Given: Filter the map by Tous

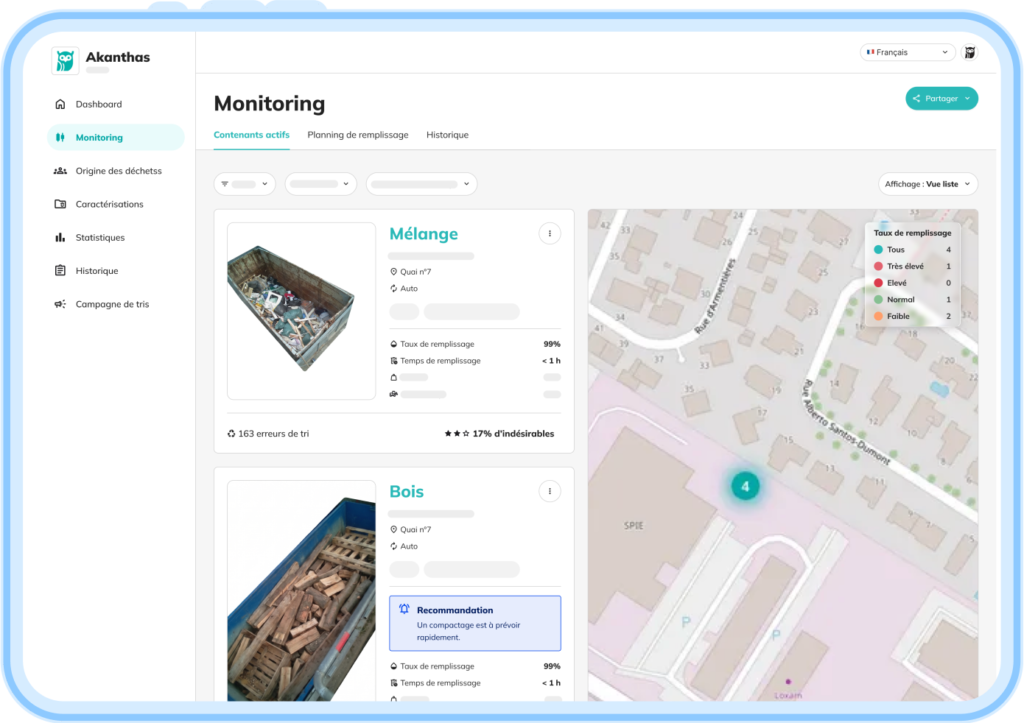Looking at the screenshot, I should click(912, 249).
